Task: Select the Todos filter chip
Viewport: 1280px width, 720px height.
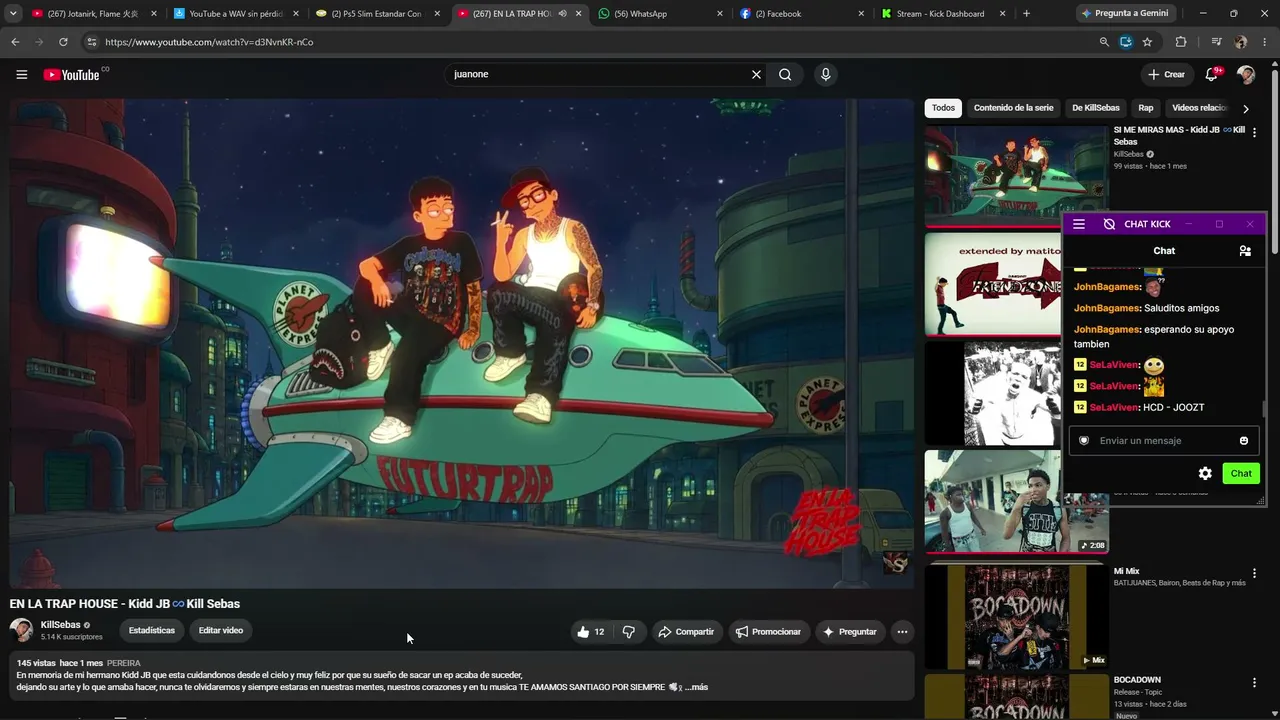Action: pos(943,108)
